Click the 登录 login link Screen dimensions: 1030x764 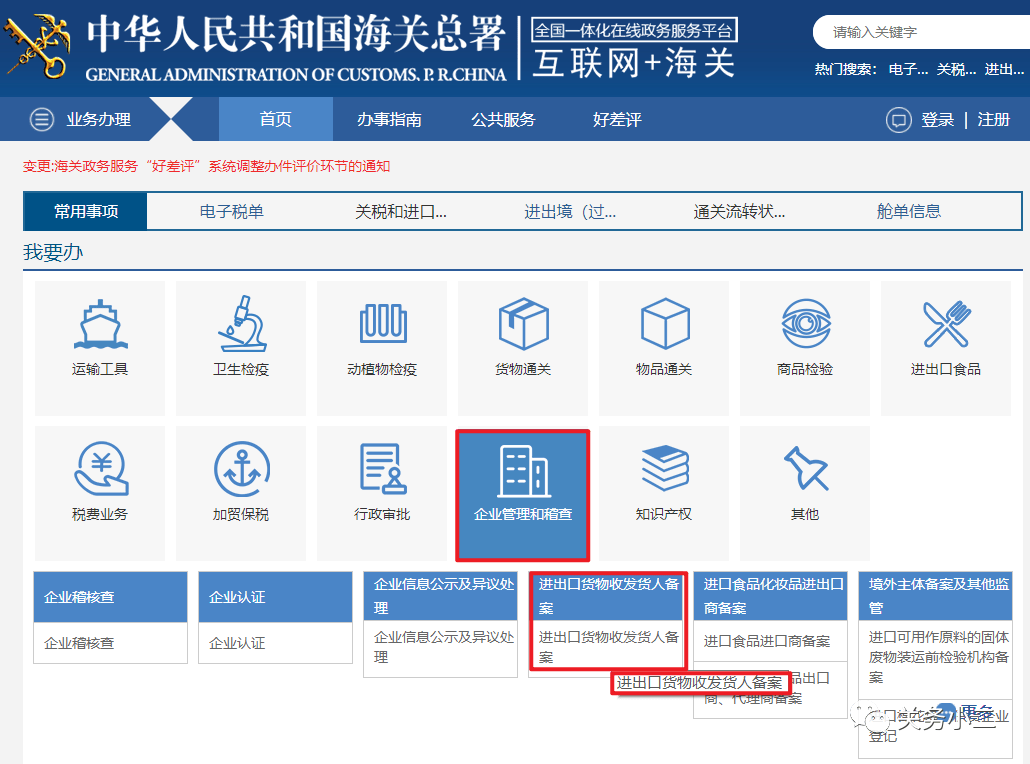coord(937,120)
